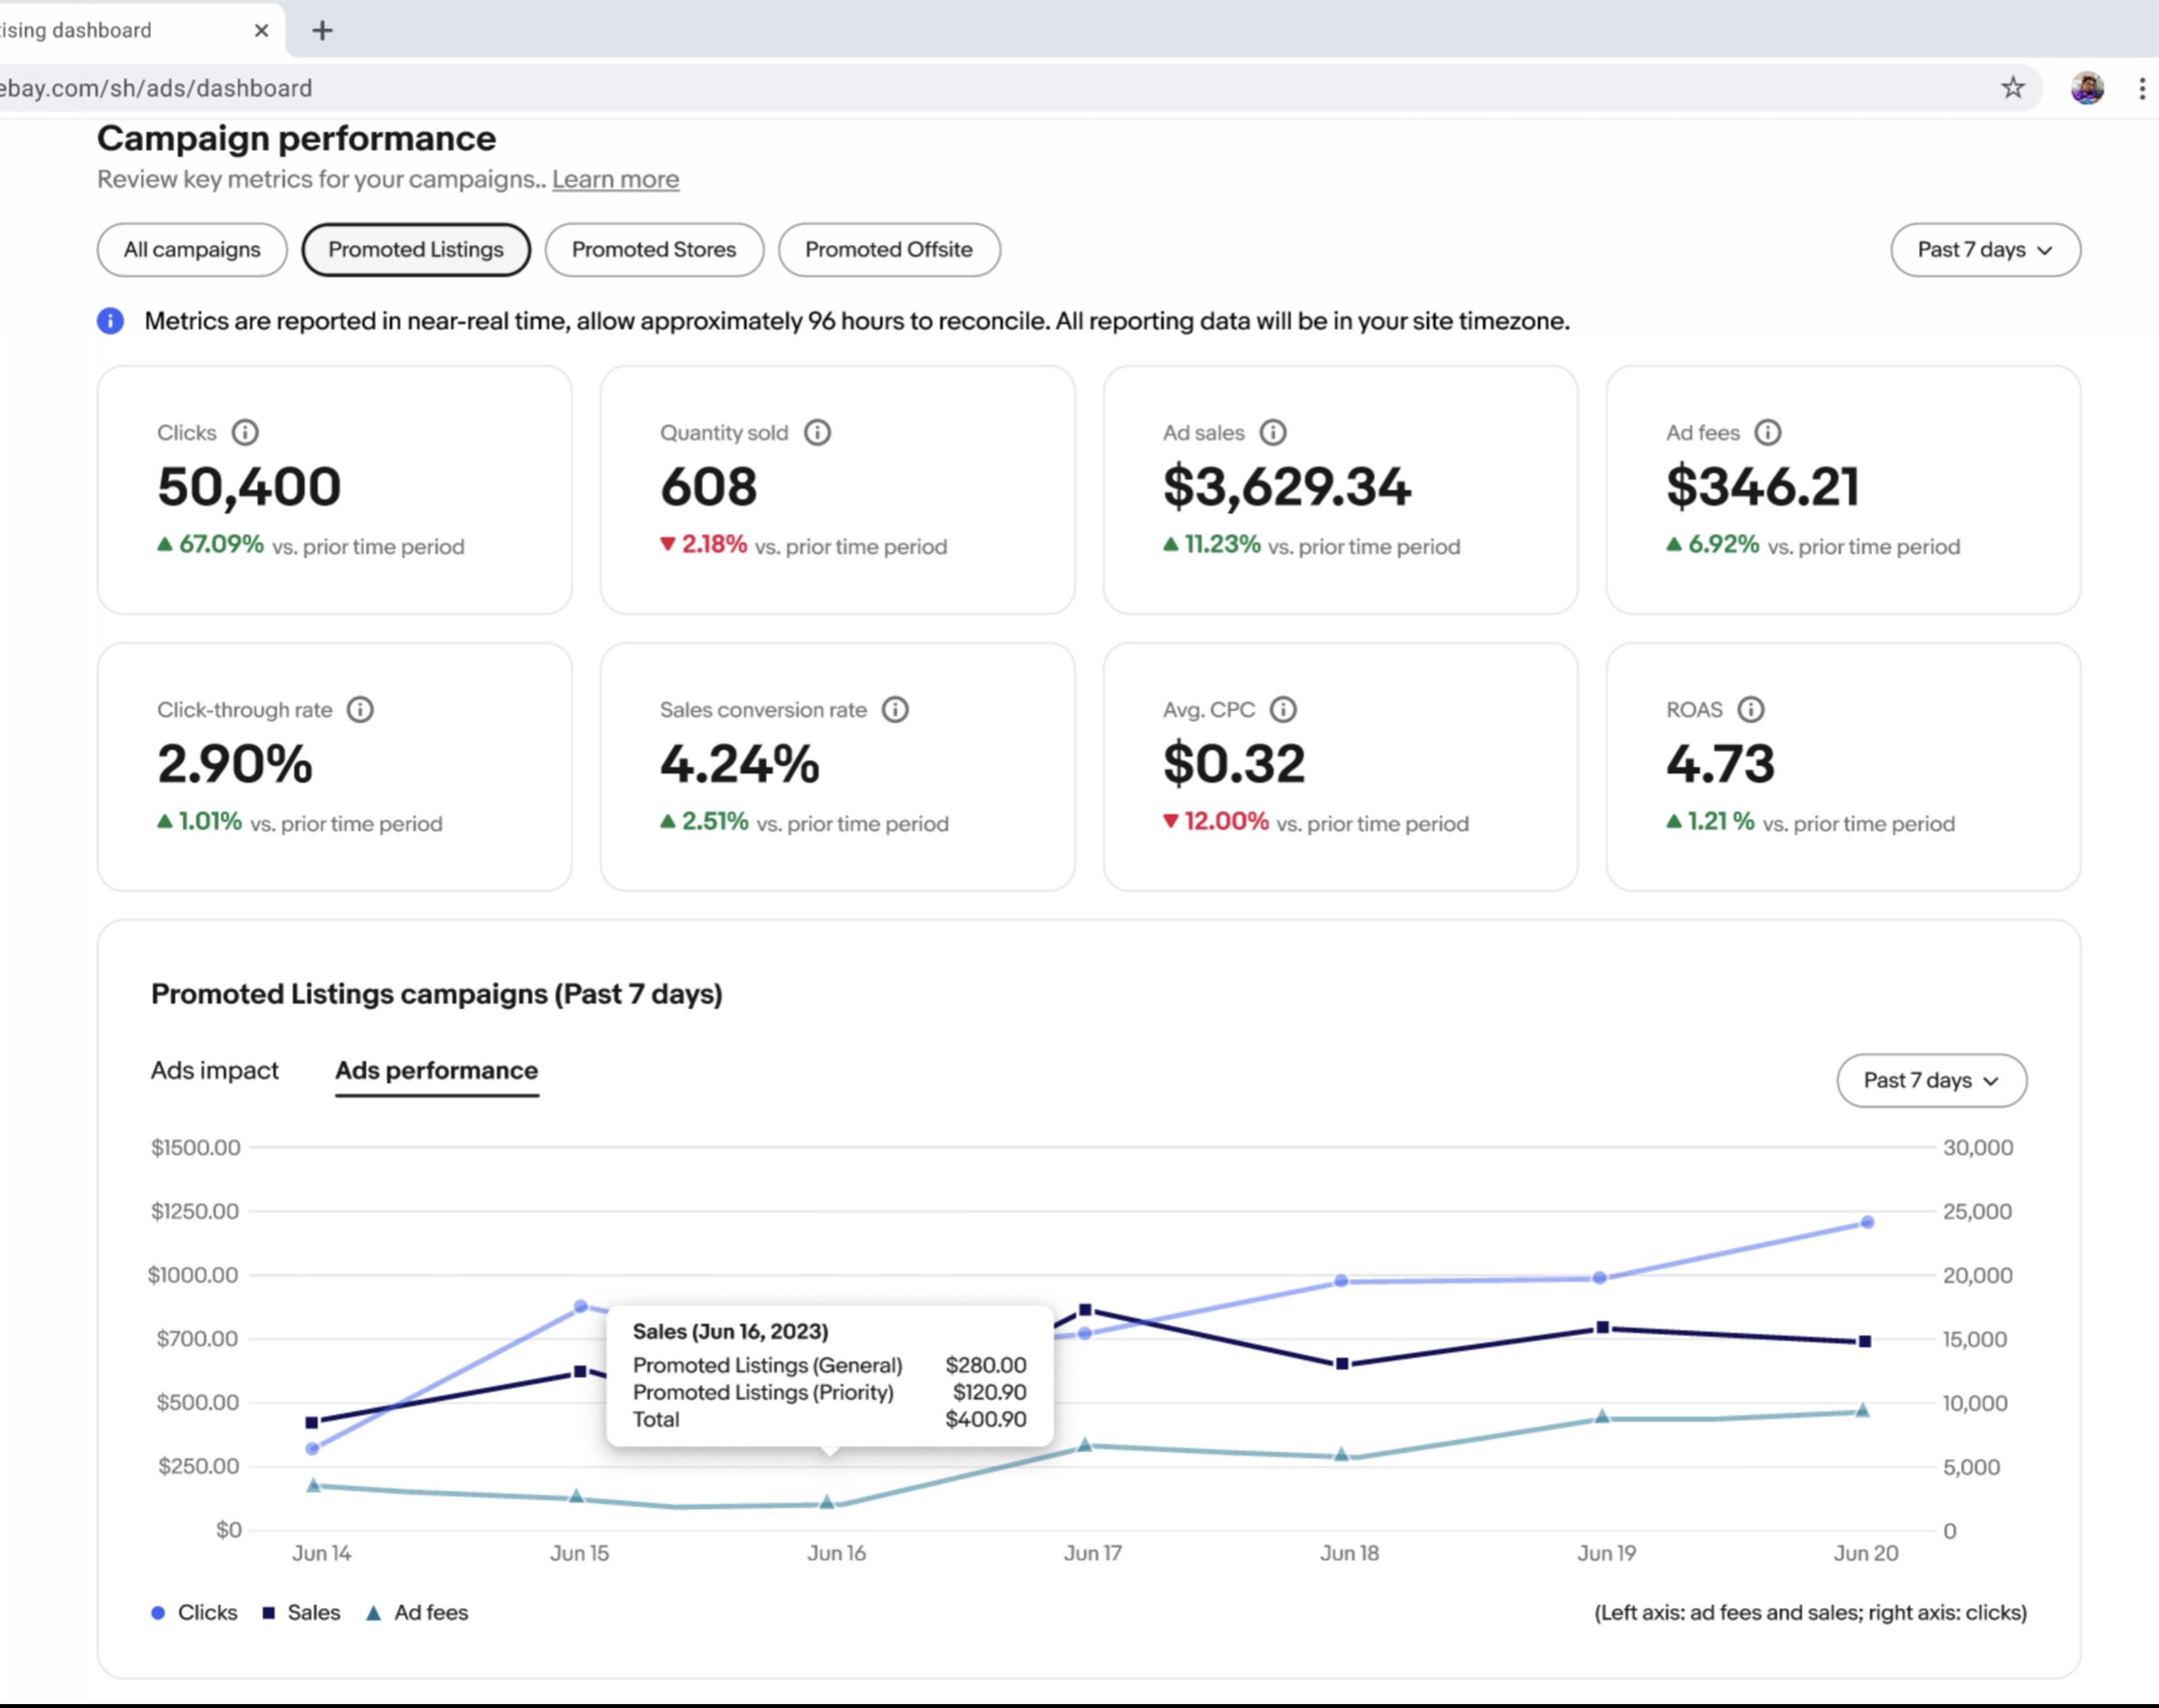Switch to the Ads performance tab
The image size is (2159, 1708).
pyautogui.click(x=437, y=1070)
